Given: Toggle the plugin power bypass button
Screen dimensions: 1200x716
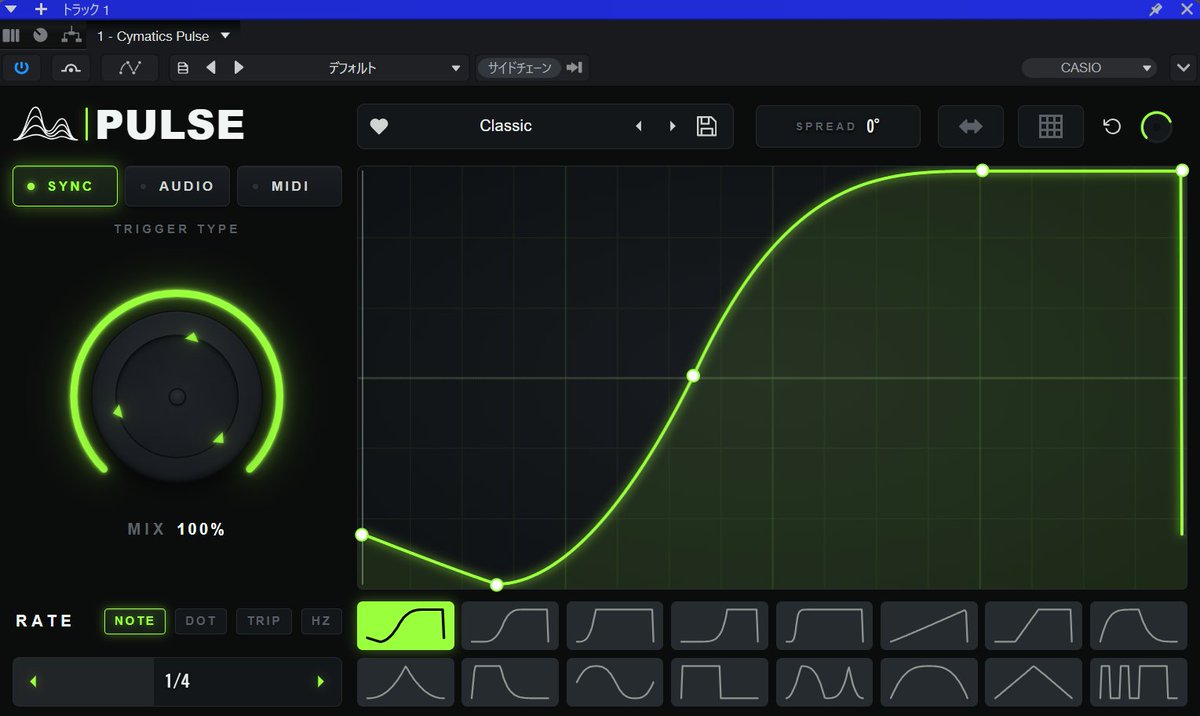Looking at the screenshot, I should (21, 68).
